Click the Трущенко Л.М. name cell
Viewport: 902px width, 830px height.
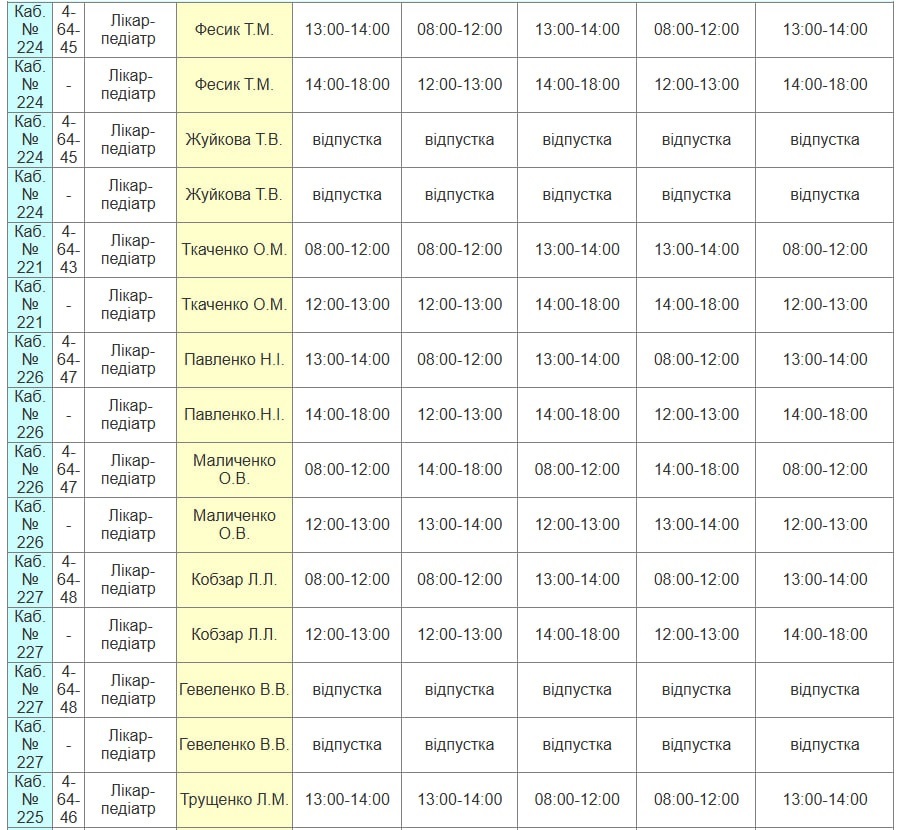(x=234, y=799)
